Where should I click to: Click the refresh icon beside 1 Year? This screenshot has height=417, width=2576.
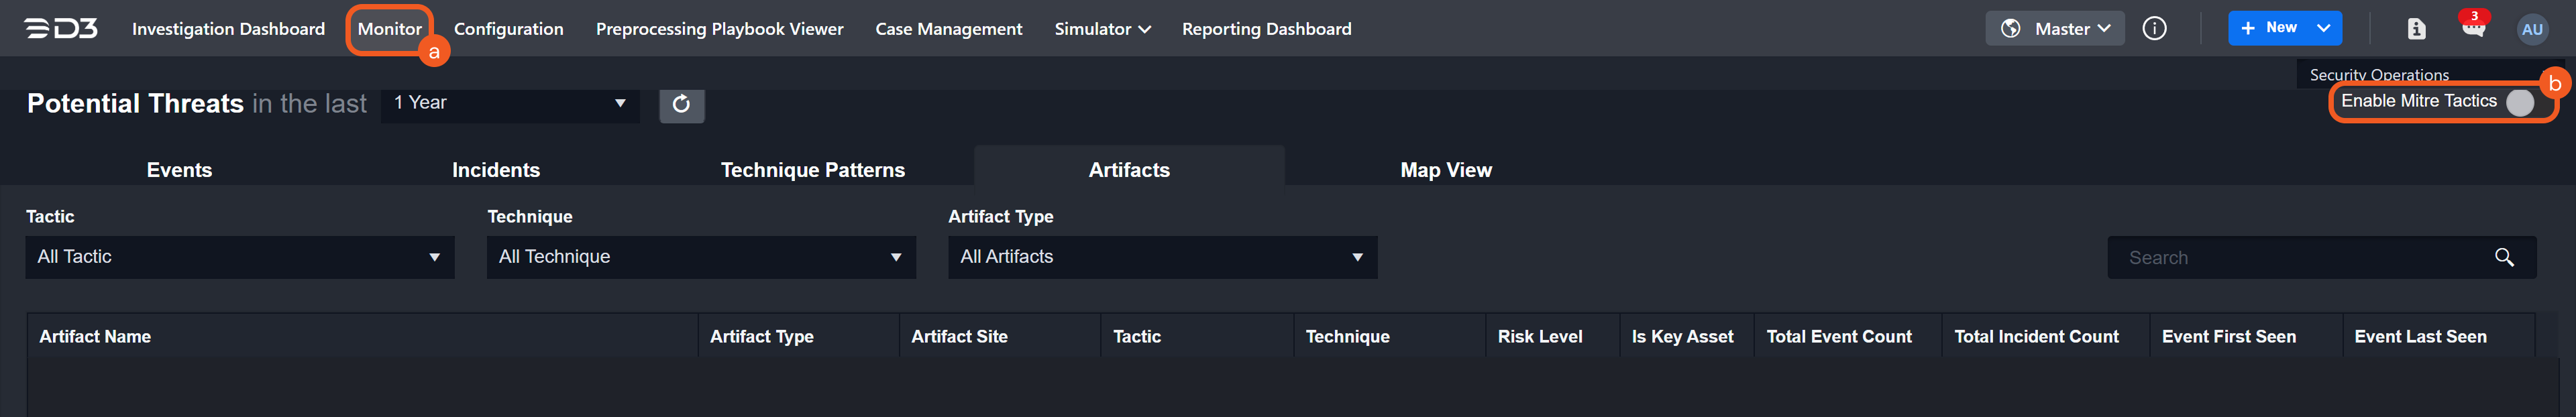[x=681, y=104]
